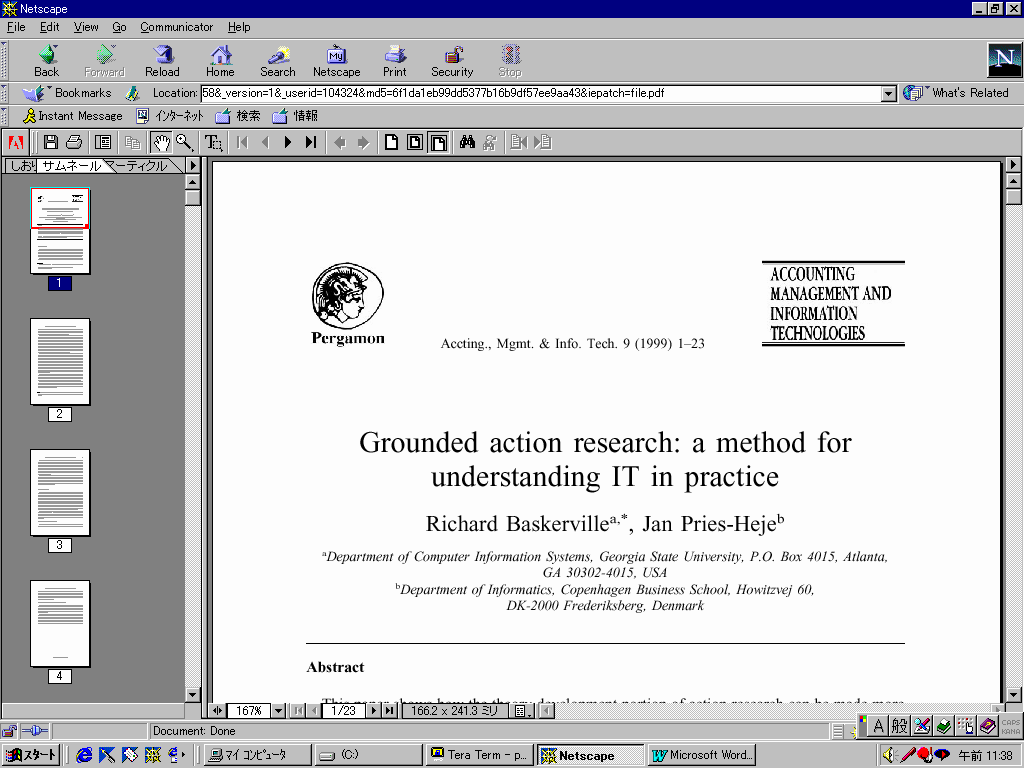Print the PDF using Acrobat printer icon
The image size is (1024, 768).
point(74,142)
